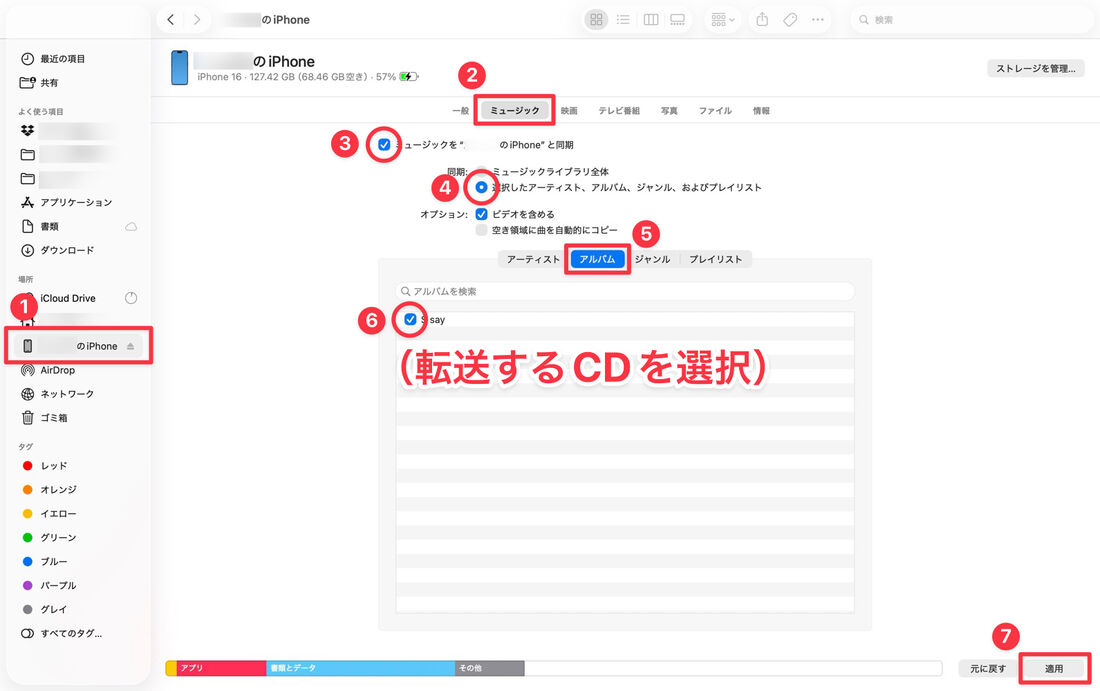This screenshot has width=1100, height=691.
Task: Open Documents (書類) in sidebar
Action: 49,226
